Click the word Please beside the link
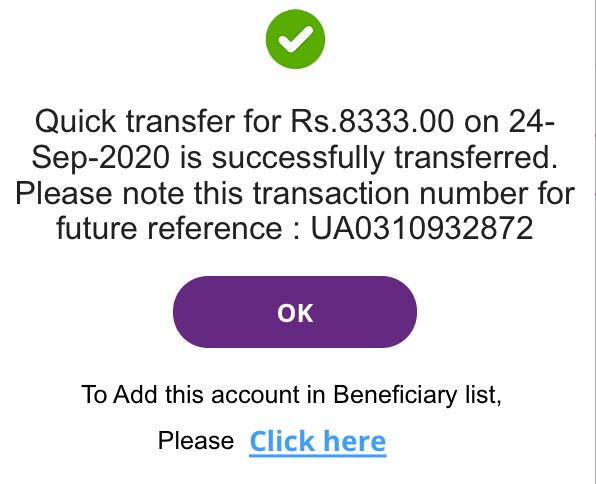Viewport: 596px width, 484px height. [196, 441]
